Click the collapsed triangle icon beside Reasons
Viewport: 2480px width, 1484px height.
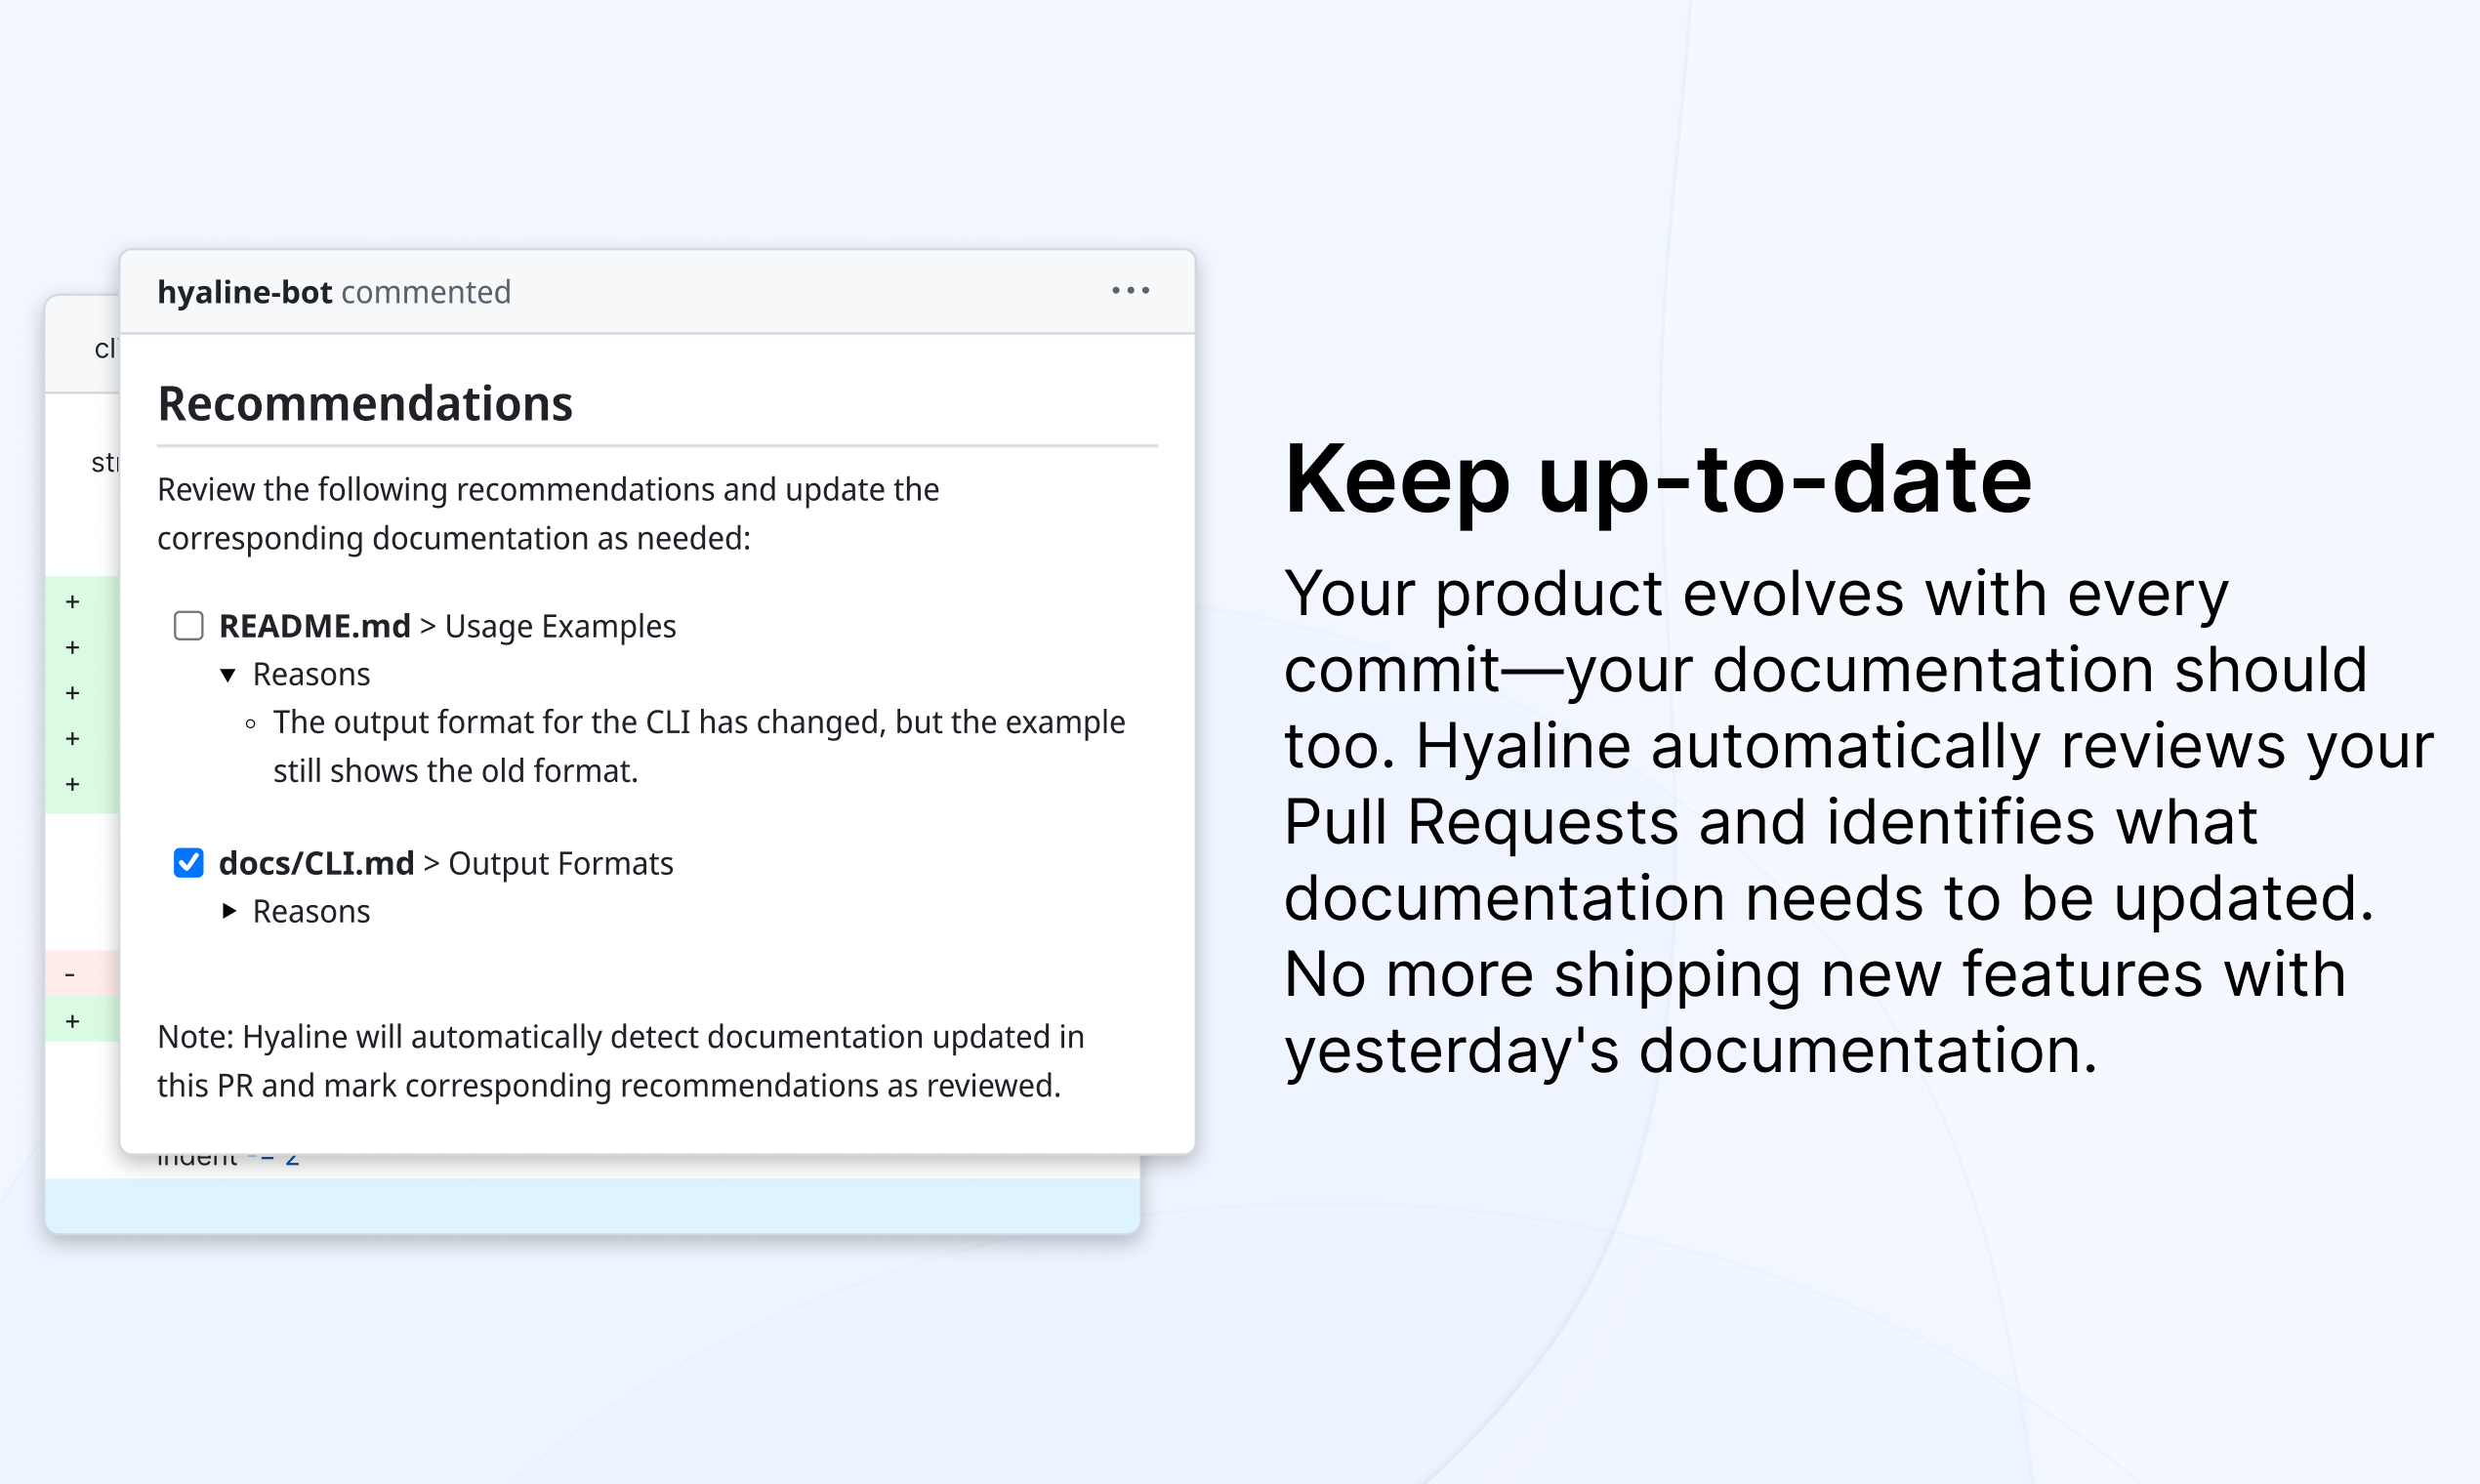(231, 911)
